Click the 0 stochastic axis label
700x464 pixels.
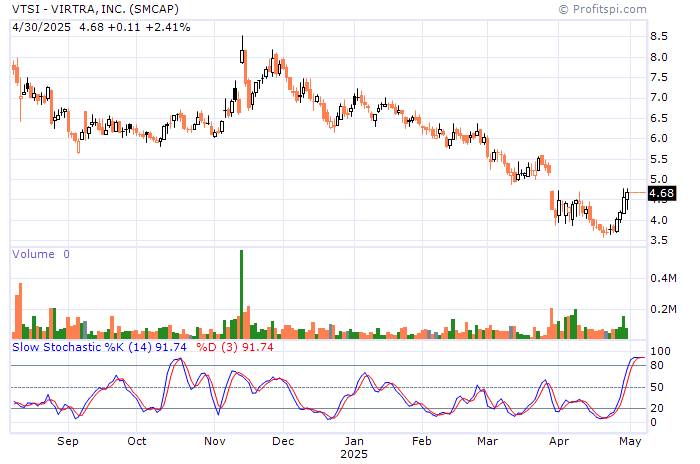tap(654, 422)
